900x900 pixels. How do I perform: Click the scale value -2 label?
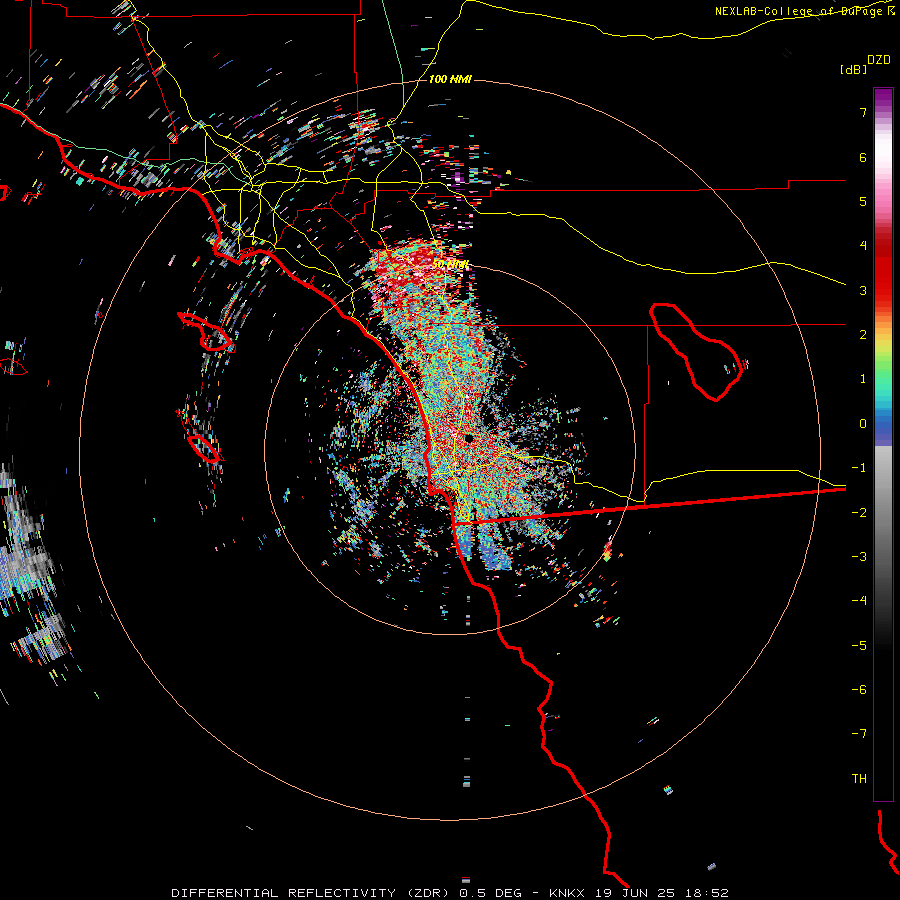[859, 513]
